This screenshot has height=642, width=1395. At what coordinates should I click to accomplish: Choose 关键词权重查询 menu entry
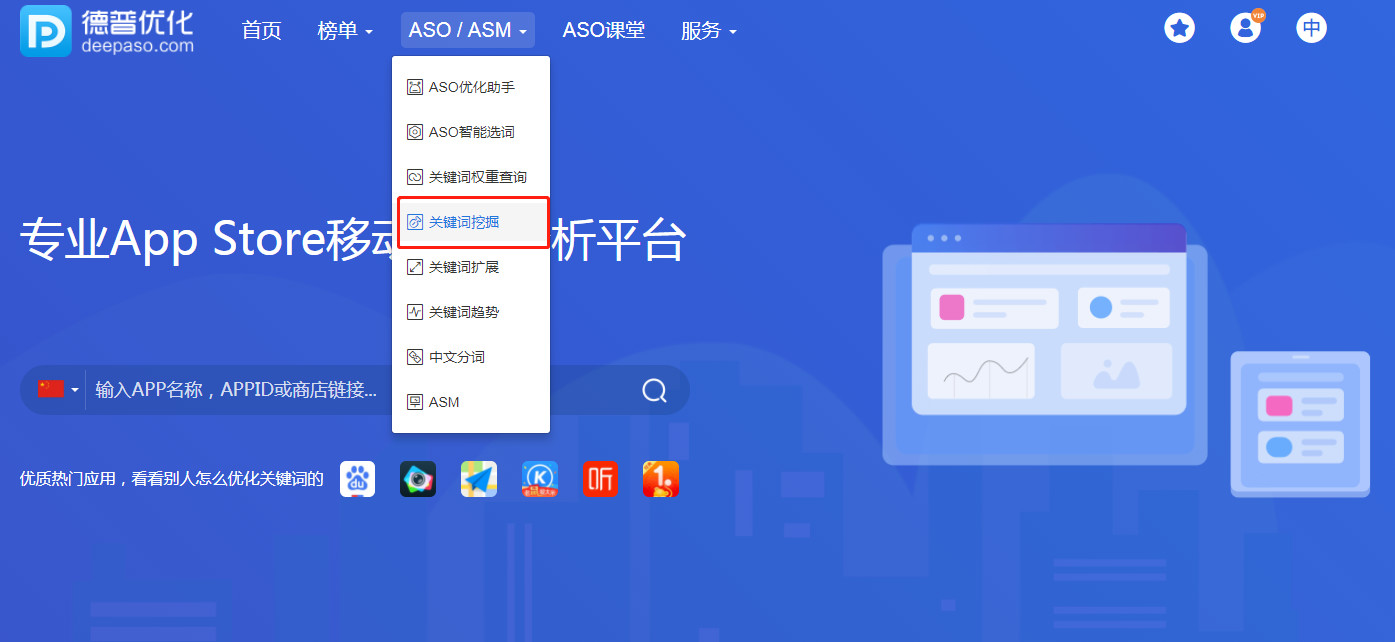pos(471,177)
